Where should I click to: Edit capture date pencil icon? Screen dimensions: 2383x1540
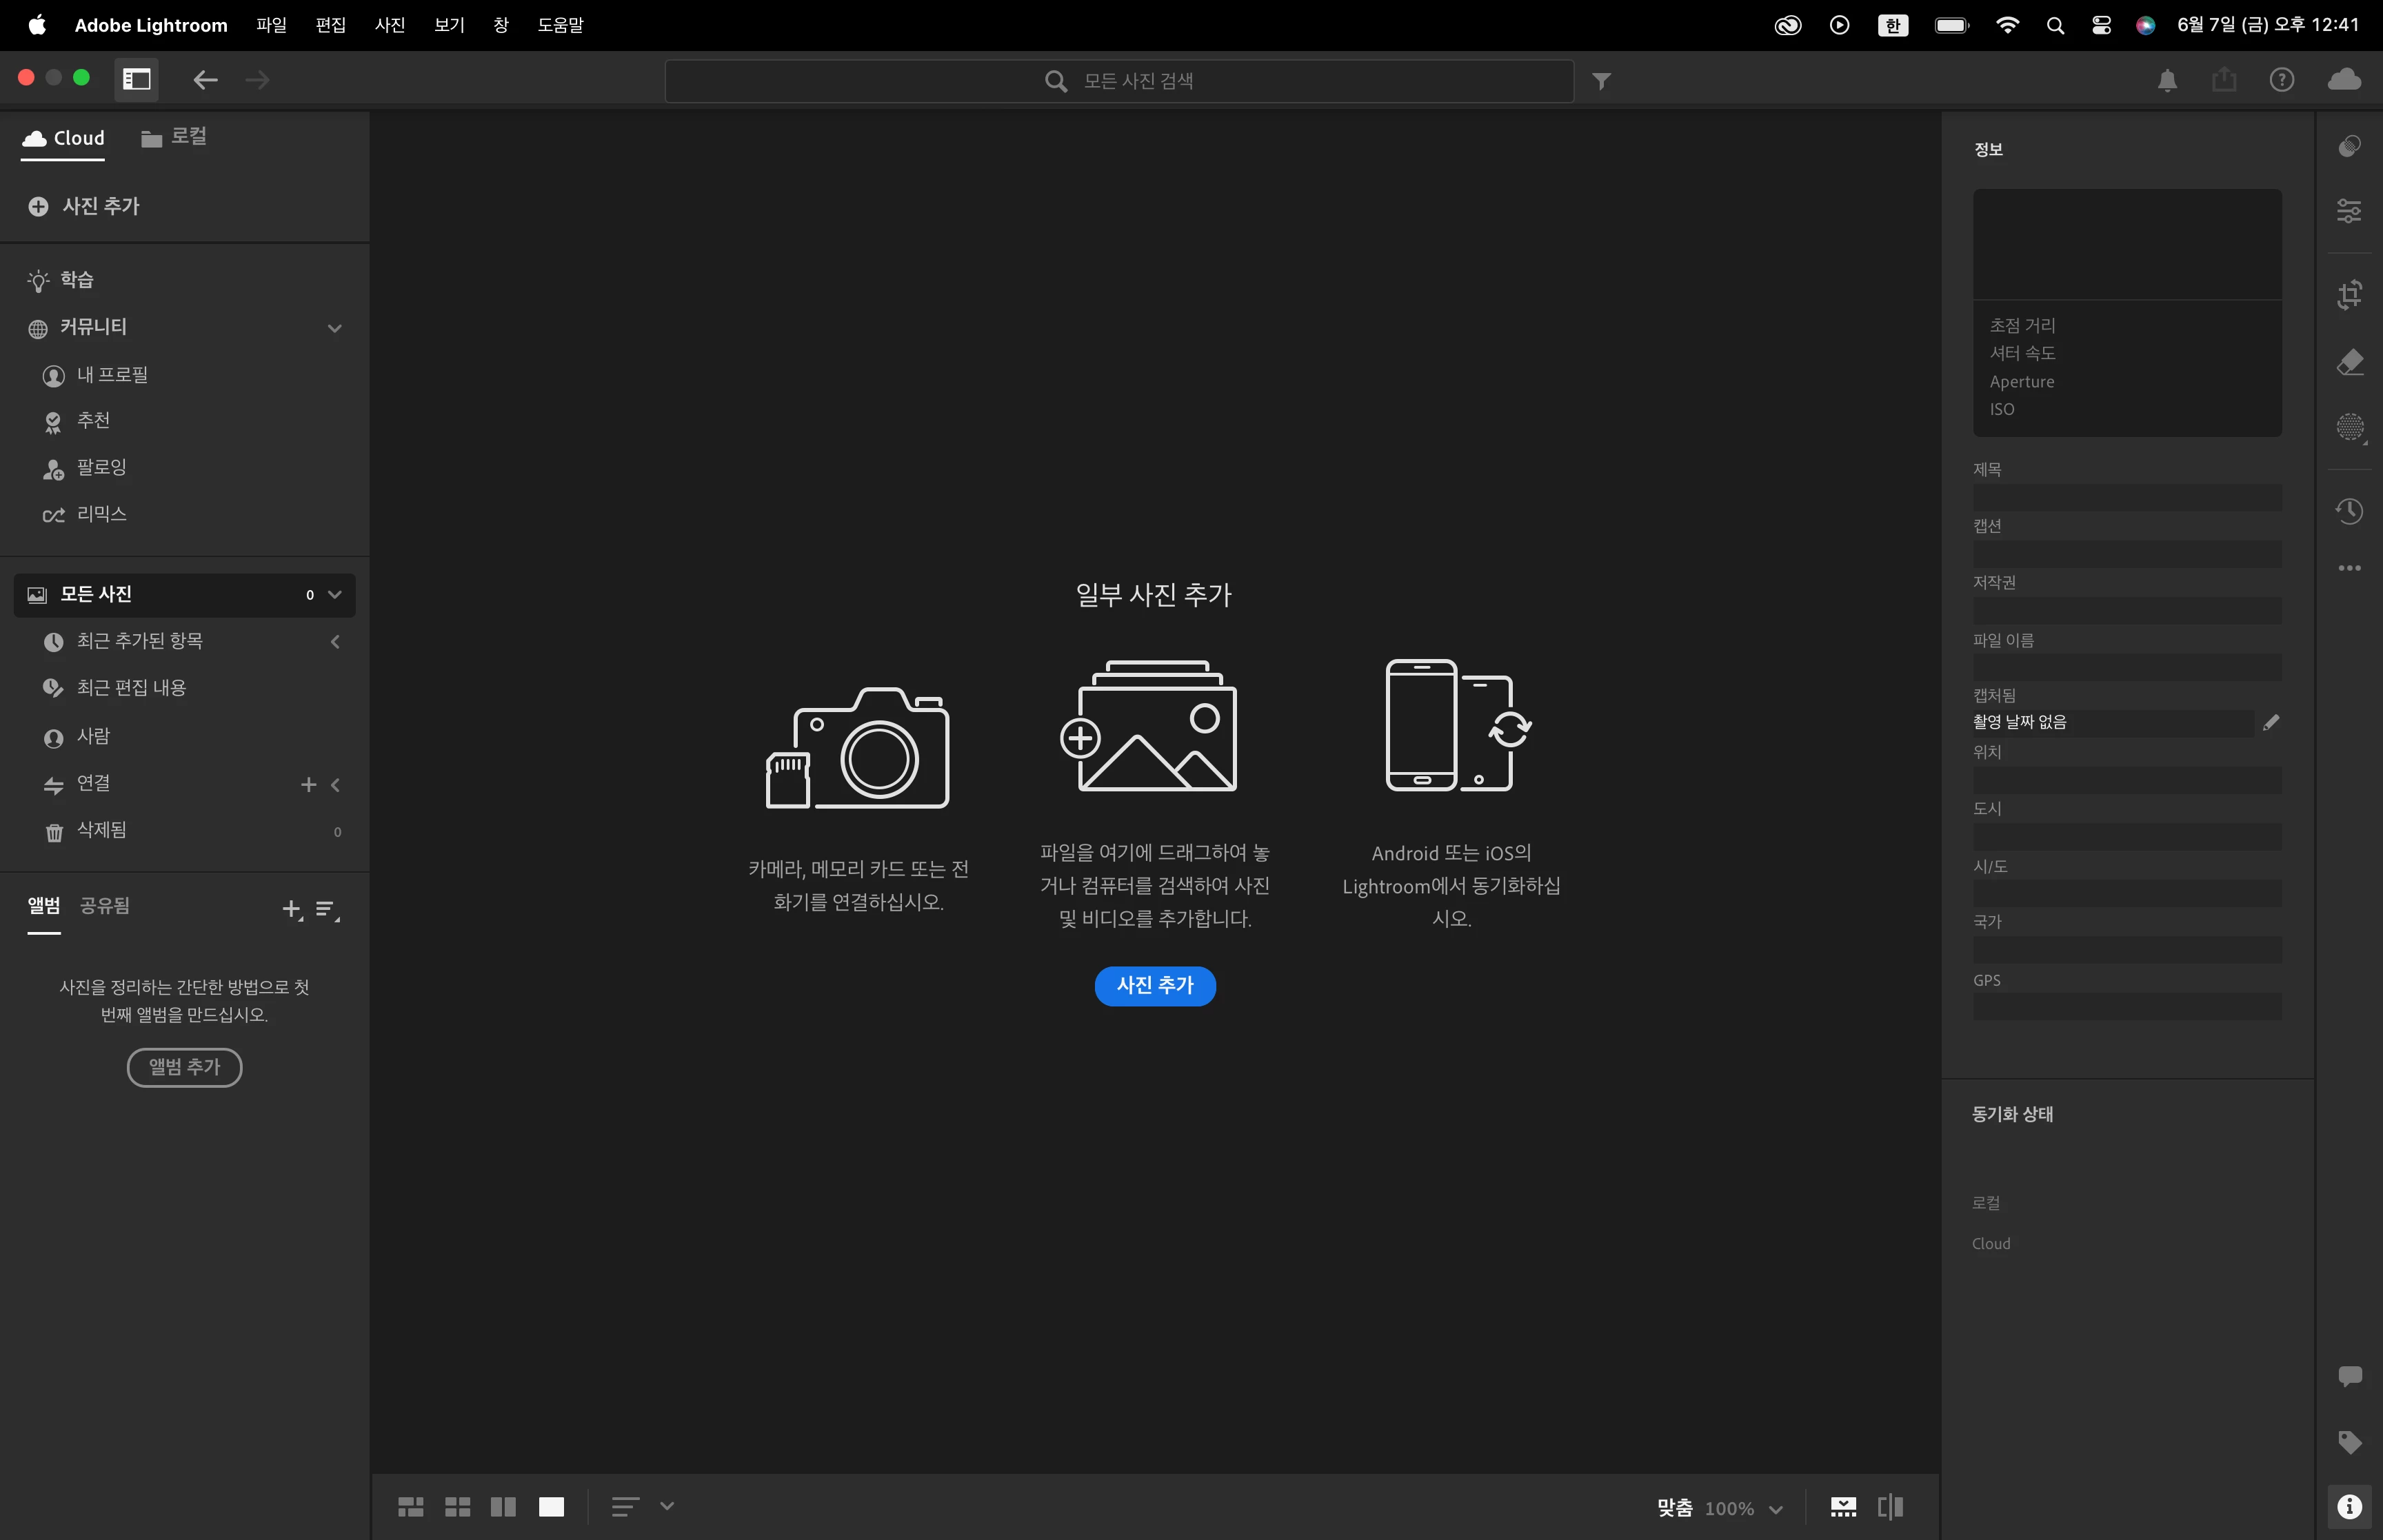pyautogui.click(x=2270, y=722)
